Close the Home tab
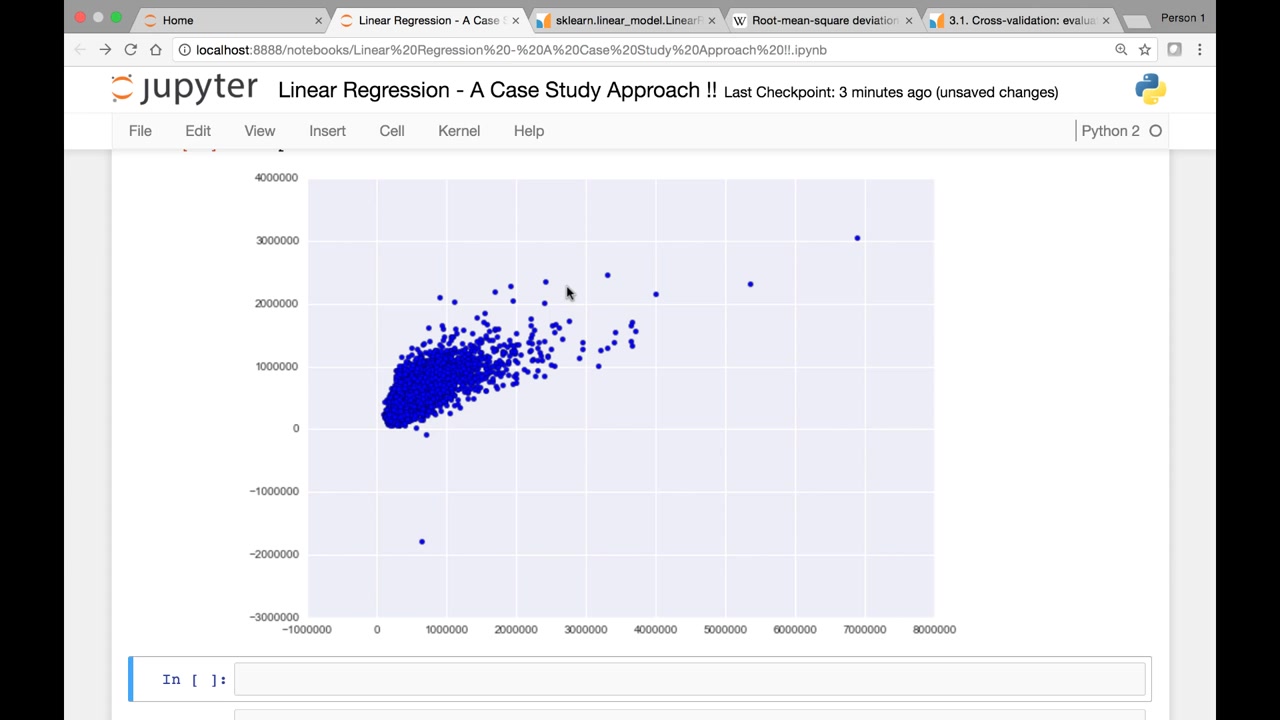This screenshot has height=720, width=1280. point(319,20)
